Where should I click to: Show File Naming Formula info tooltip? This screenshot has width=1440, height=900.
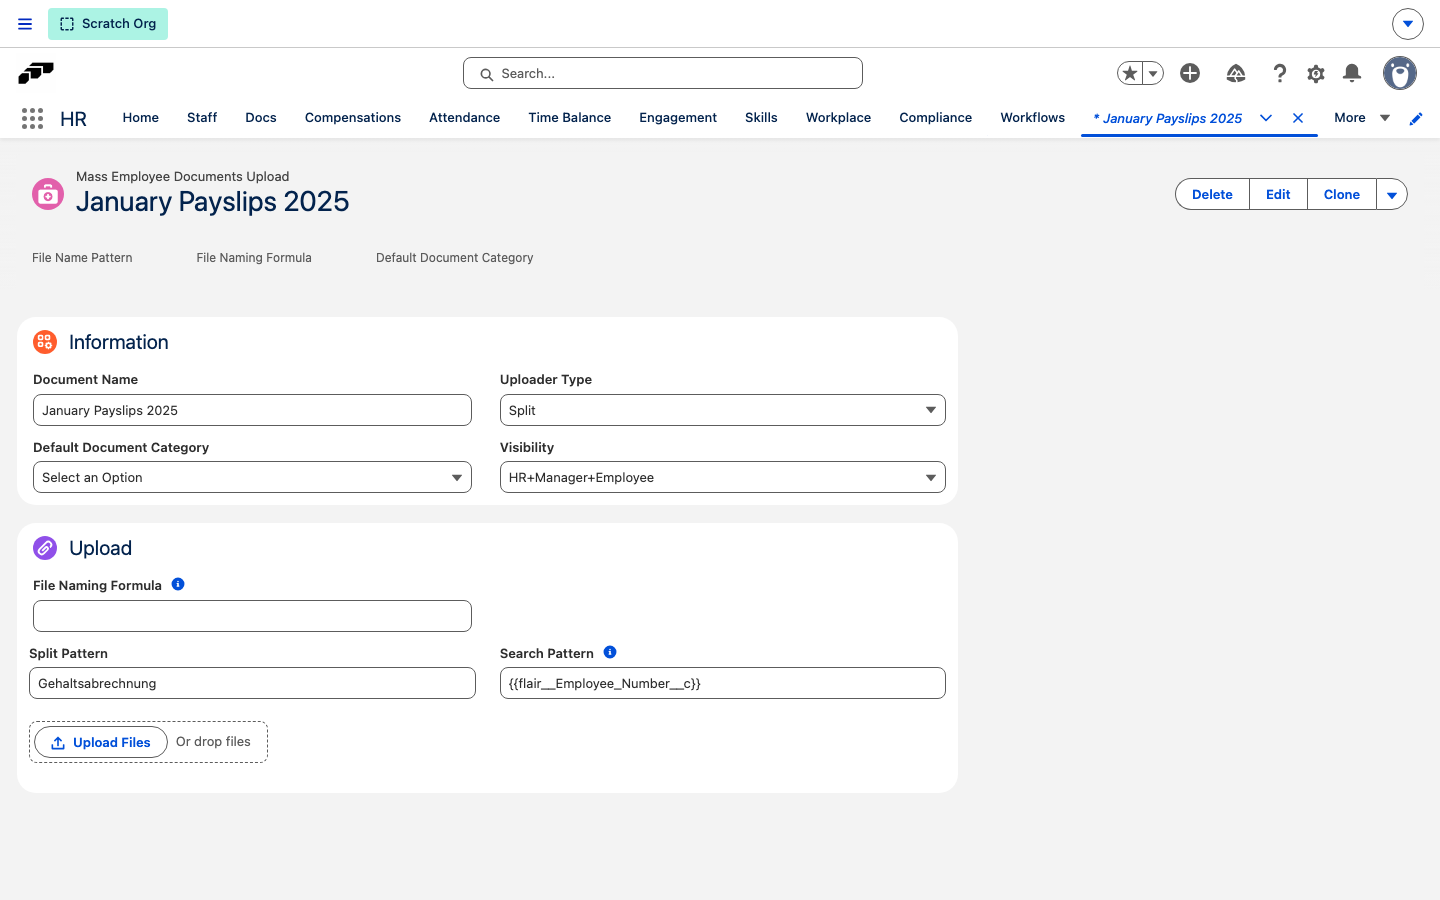pyautogui.click(x=178, y=584)
